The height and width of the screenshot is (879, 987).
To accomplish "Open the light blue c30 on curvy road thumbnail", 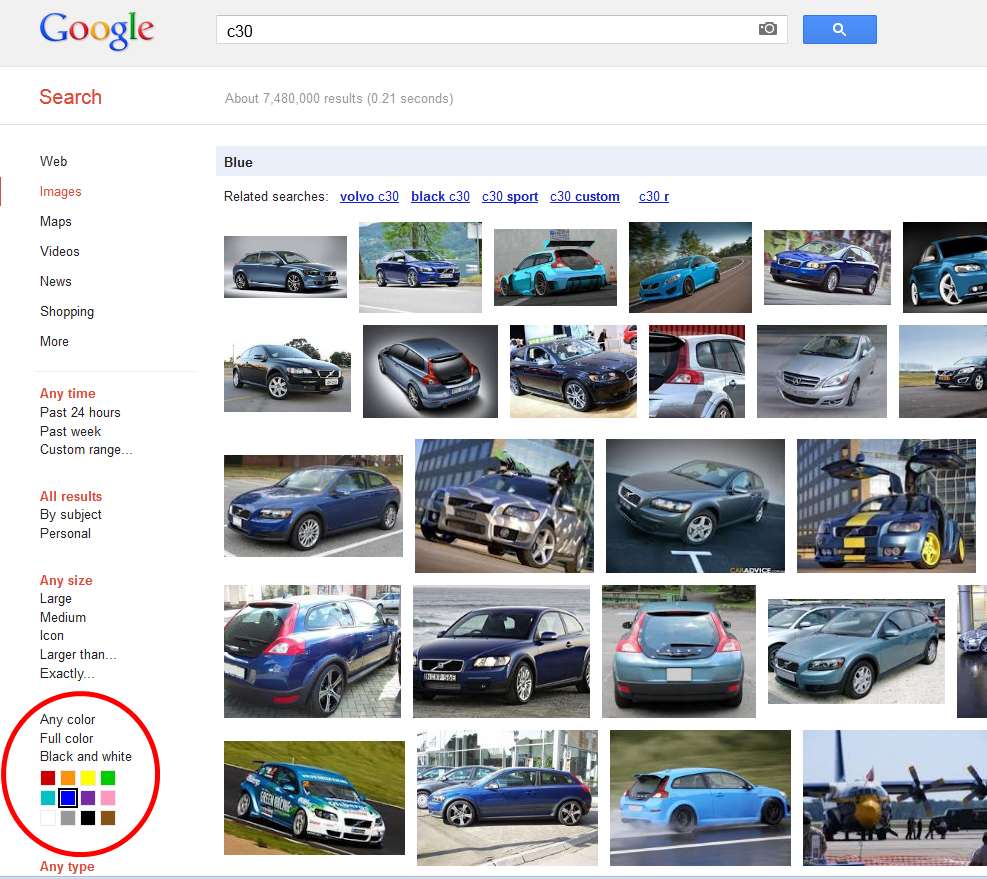I will tap(690, 268).
